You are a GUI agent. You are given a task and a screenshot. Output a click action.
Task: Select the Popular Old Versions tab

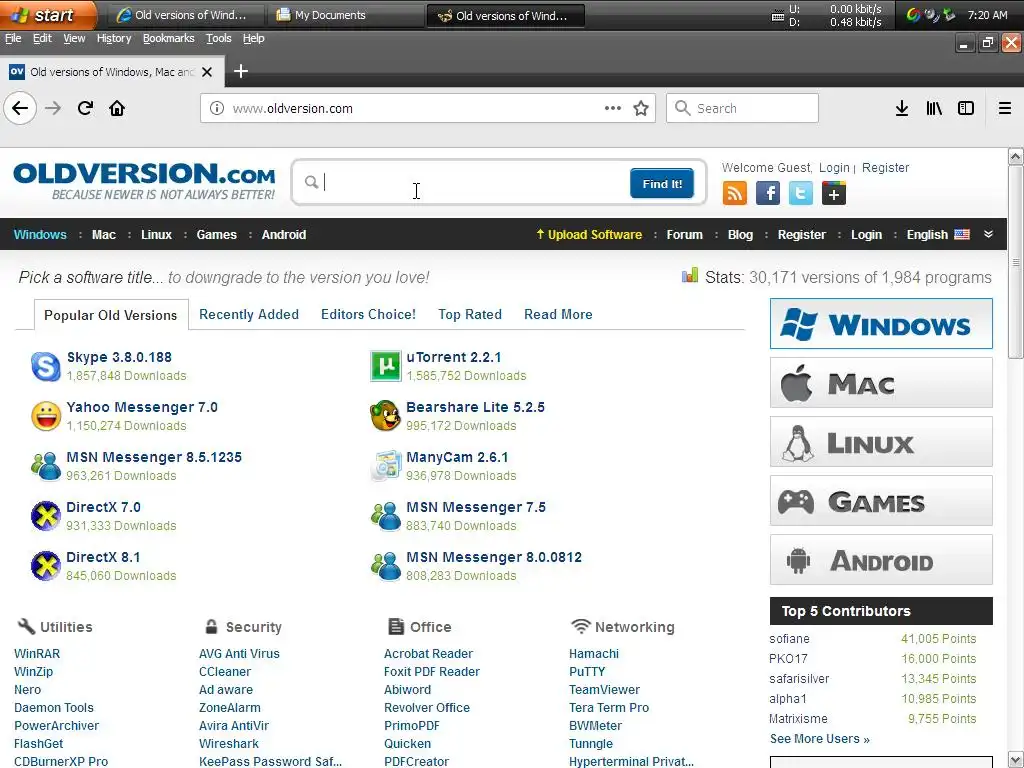coord(111,315)
